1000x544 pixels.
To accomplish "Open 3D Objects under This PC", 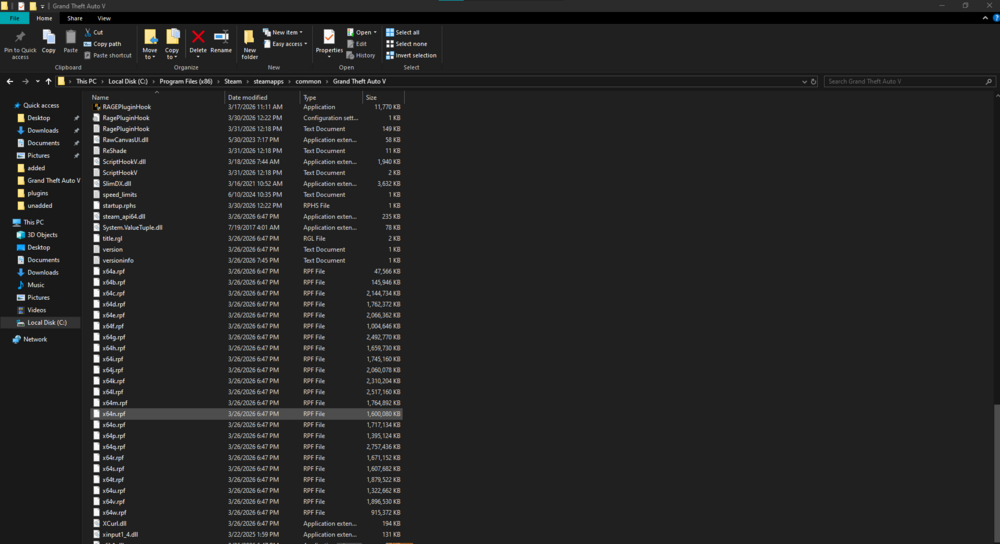I will tap(42, 235).
